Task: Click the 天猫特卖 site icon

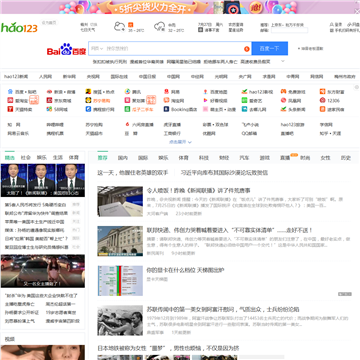Action: (10, 109)
